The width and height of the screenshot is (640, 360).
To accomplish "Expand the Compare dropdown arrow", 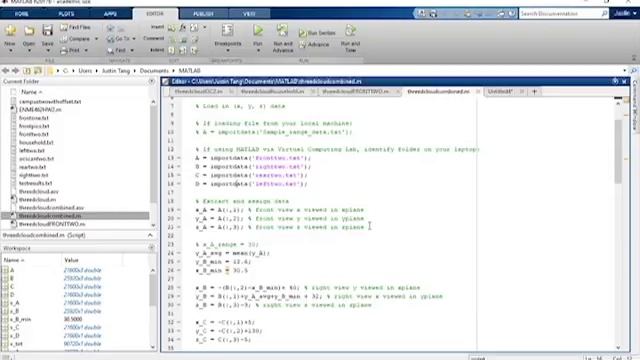I will tap(96, 39).
